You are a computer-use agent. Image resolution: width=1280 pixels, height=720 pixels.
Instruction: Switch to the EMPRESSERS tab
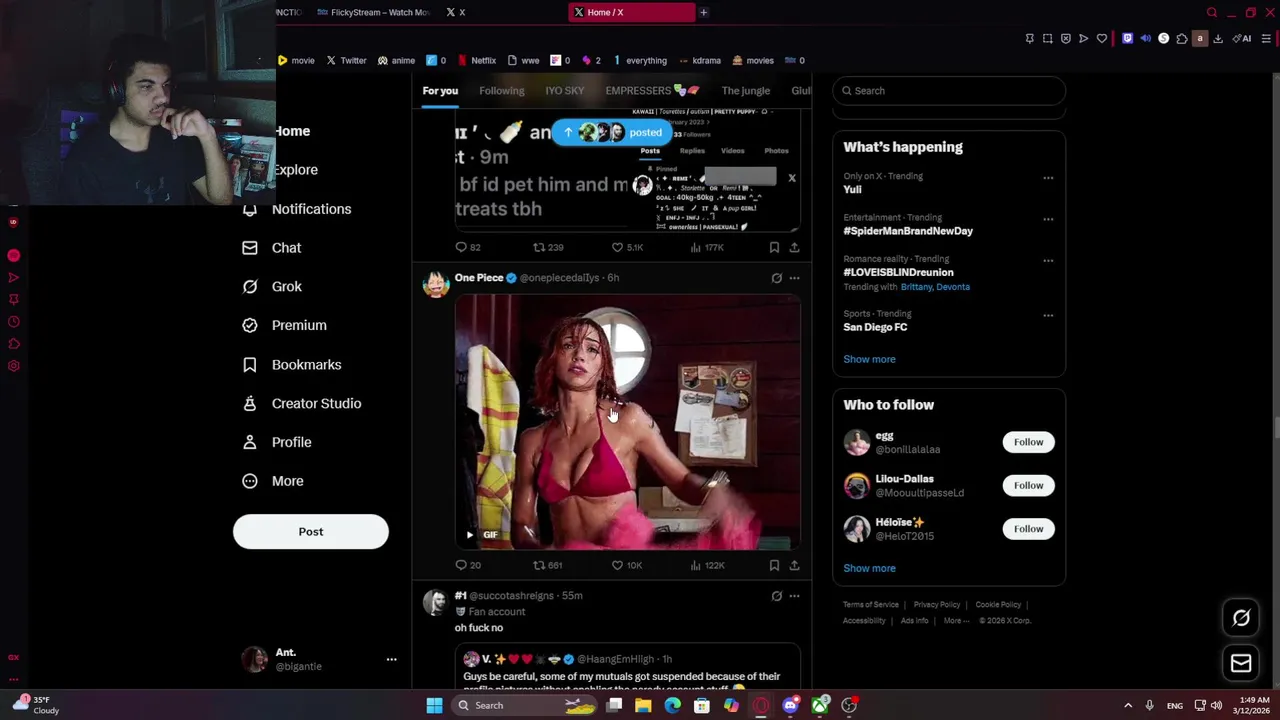652,91
